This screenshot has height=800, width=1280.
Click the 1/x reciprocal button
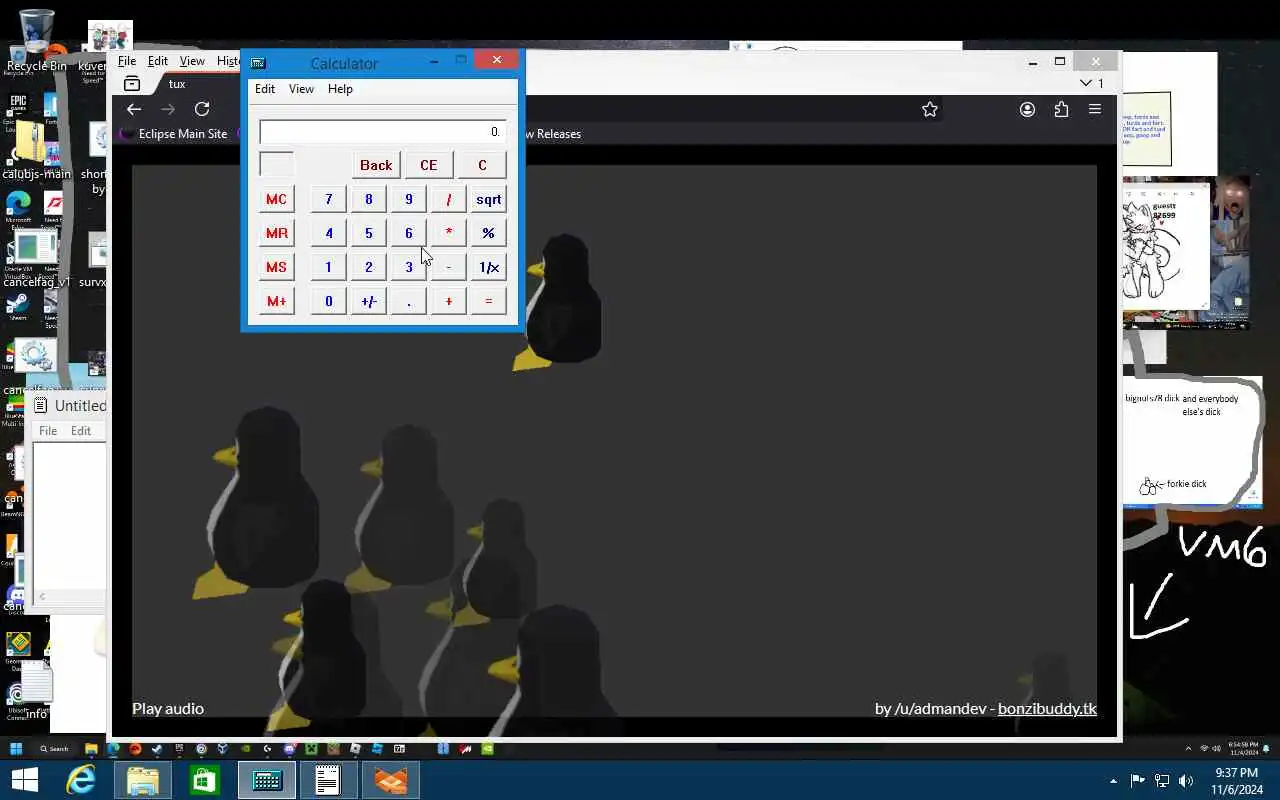coord(488,267)
